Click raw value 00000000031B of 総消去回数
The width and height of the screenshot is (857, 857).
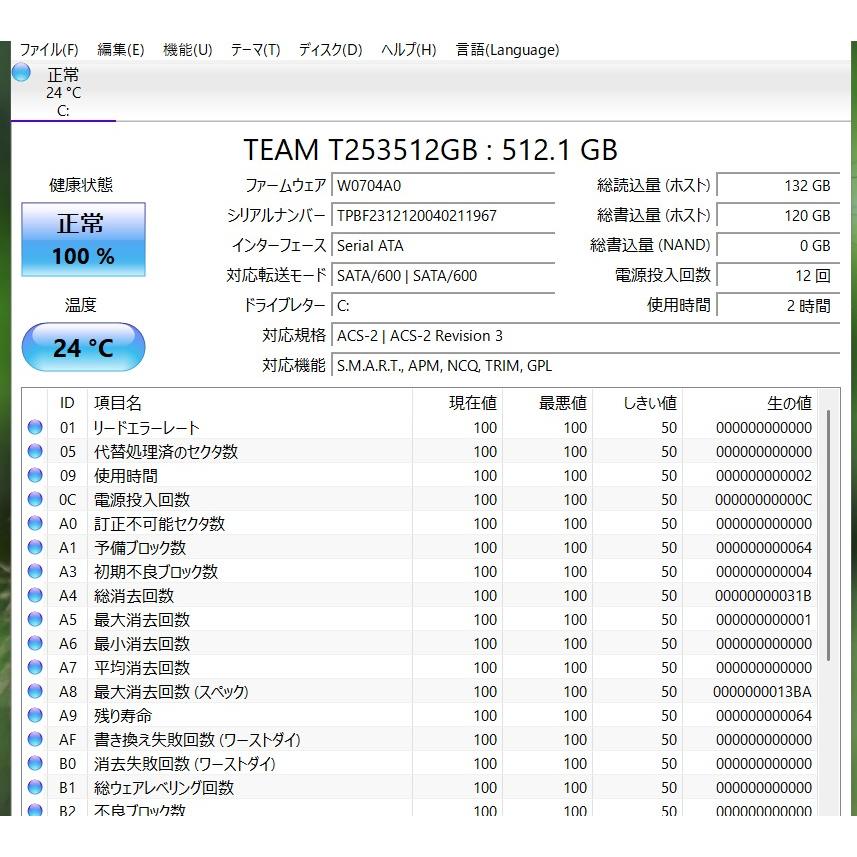point(763,596)
